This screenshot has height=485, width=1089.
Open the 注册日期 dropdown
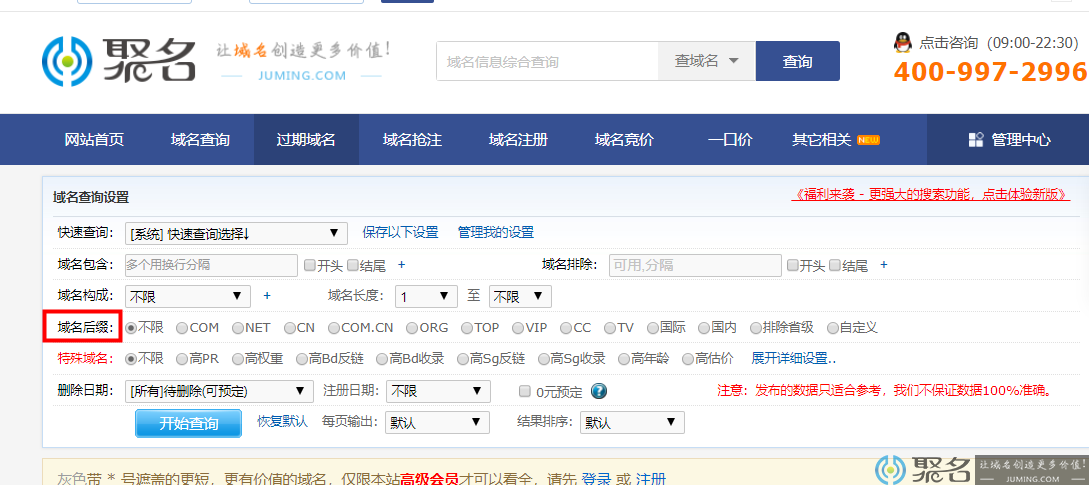click(x=438, y=391)
